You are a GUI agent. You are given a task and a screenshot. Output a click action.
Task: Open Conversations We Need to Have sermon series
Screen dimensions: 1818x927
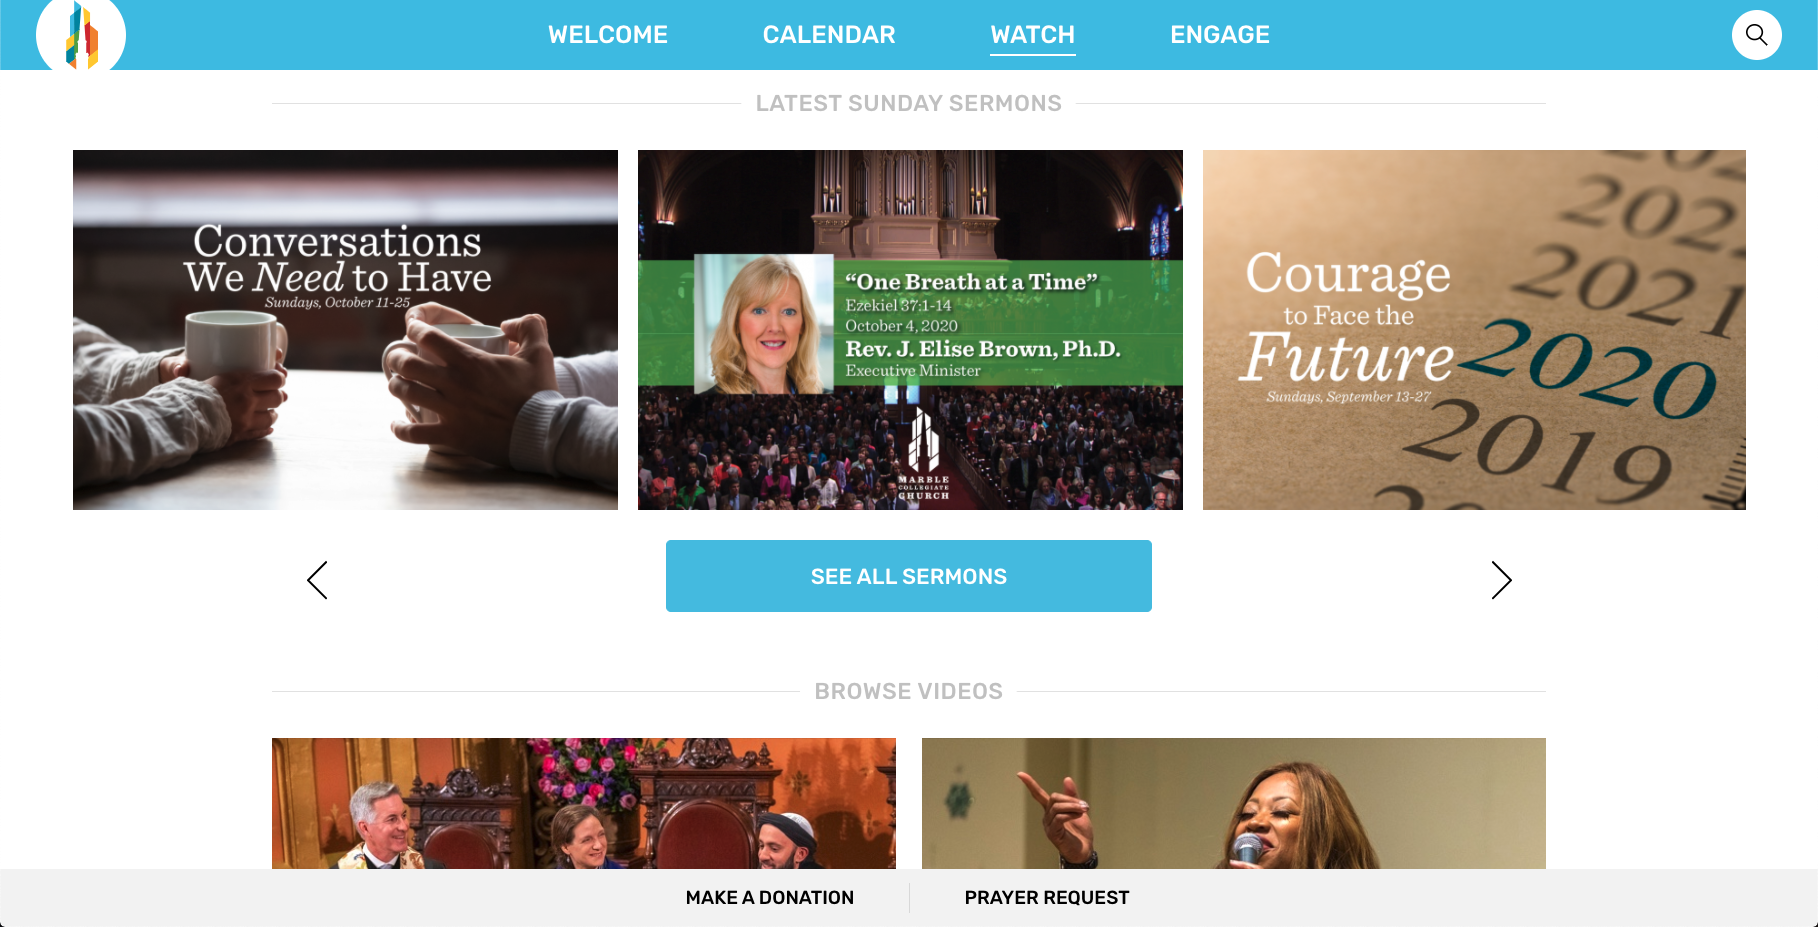click(x=345, y=330)
